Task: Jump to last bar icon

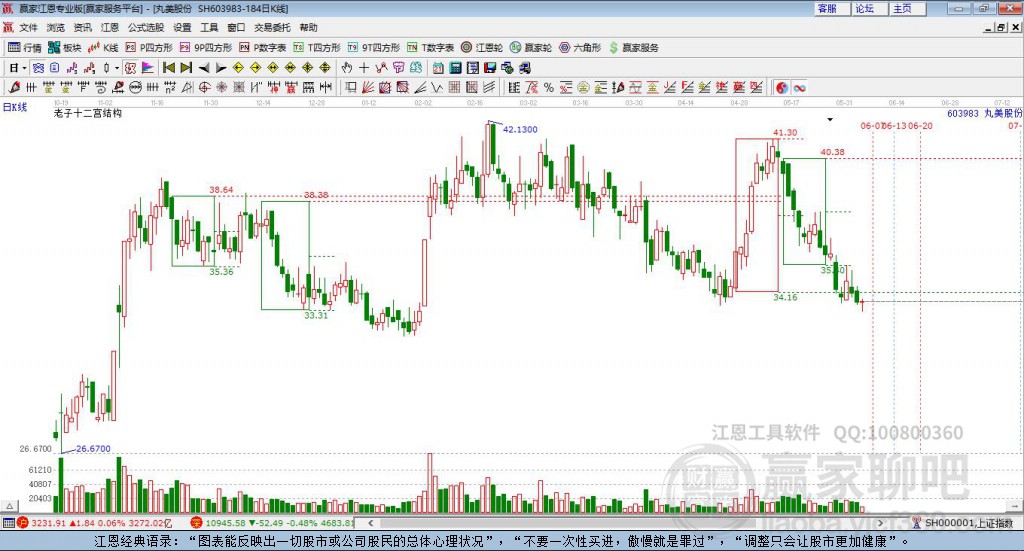Action: 186,68
